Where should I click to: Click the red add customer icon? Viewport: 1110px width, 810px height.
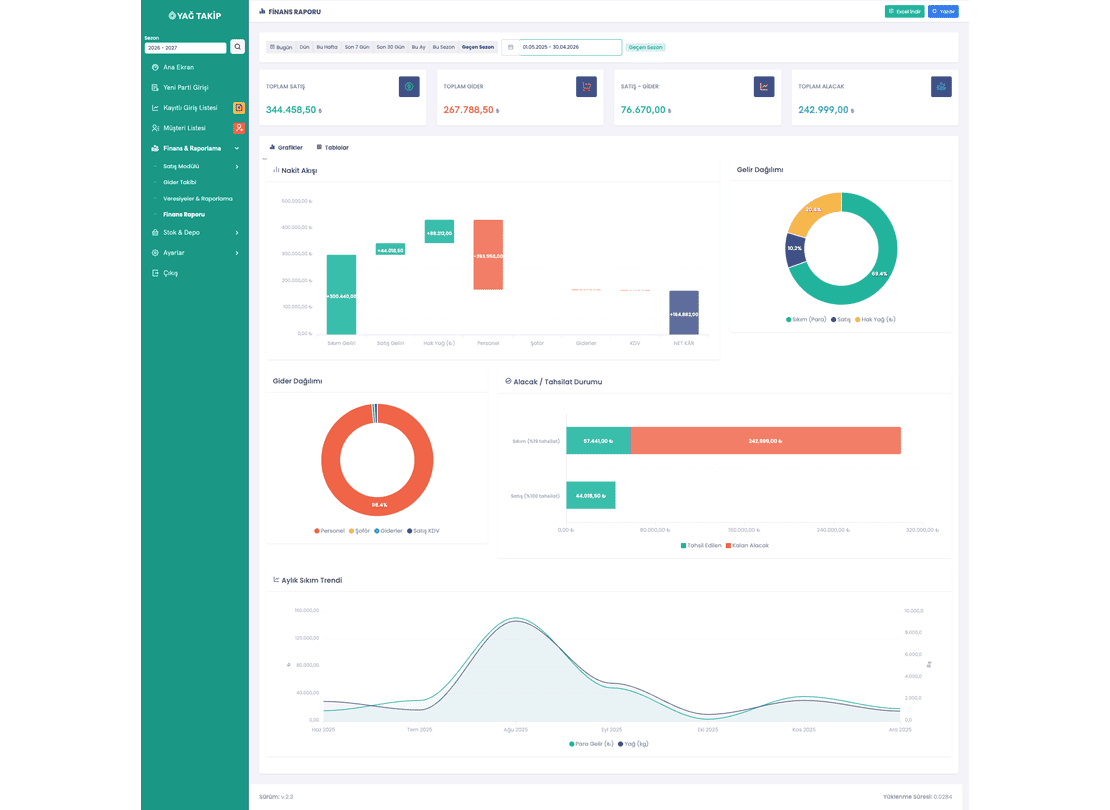(x=239, y=128)
